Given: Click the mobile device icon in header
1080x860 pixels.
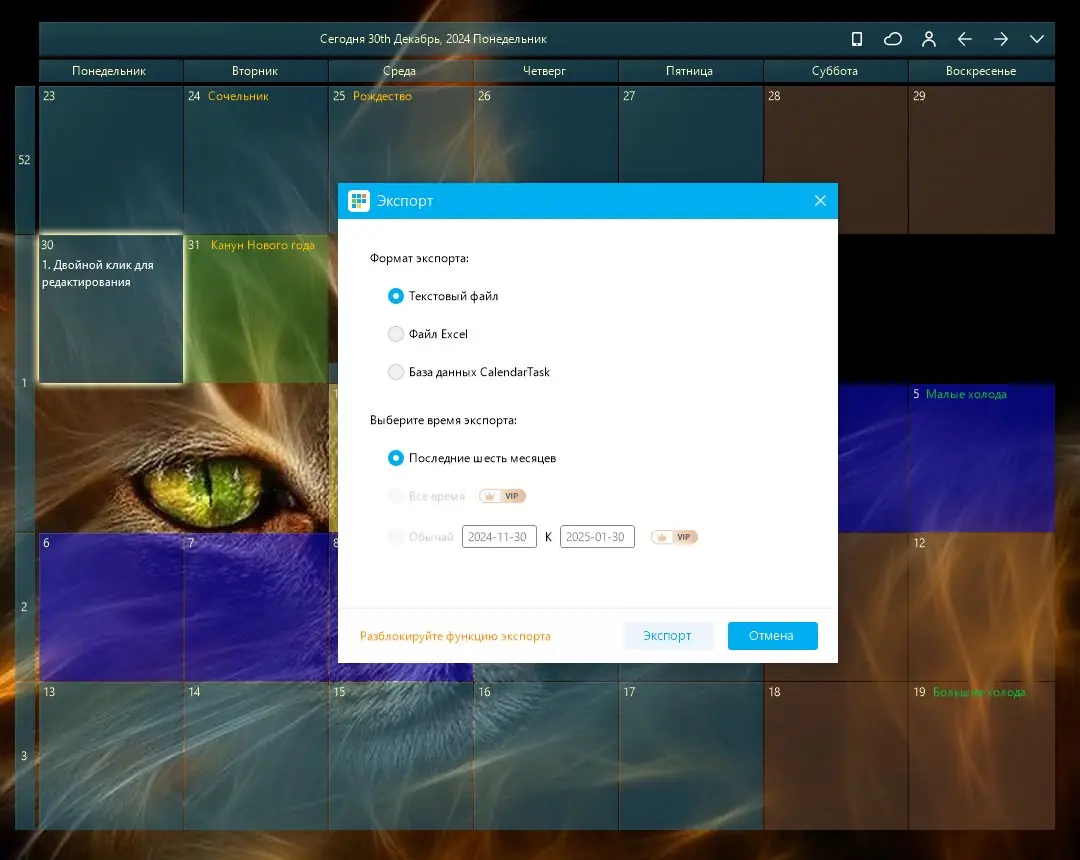Looking at the screenshot, I should (x=856, y=39).
